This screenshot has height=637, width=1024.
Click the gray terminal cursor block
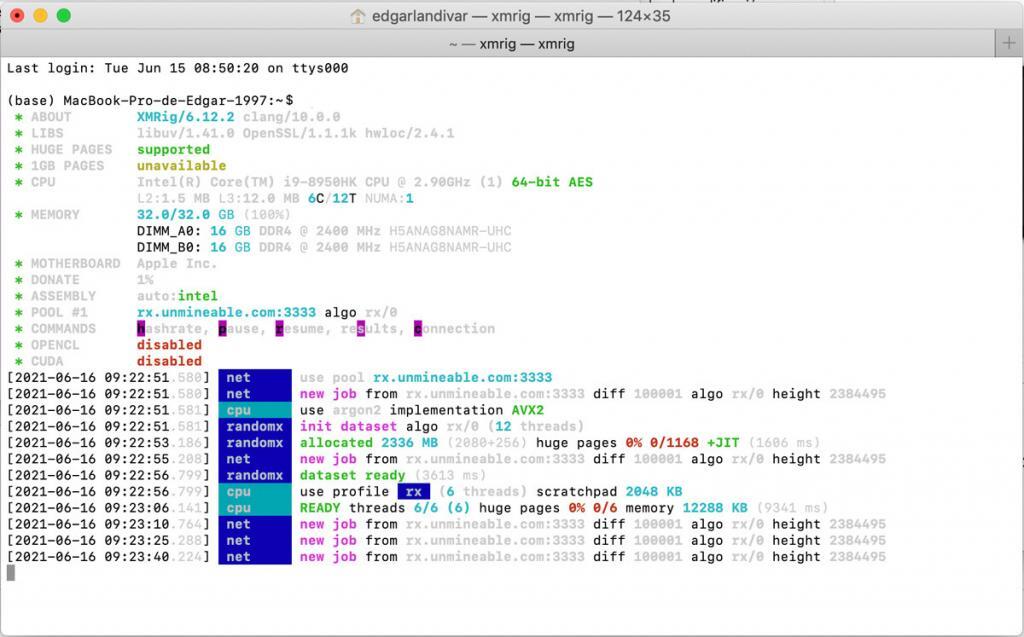coord(10,573)
